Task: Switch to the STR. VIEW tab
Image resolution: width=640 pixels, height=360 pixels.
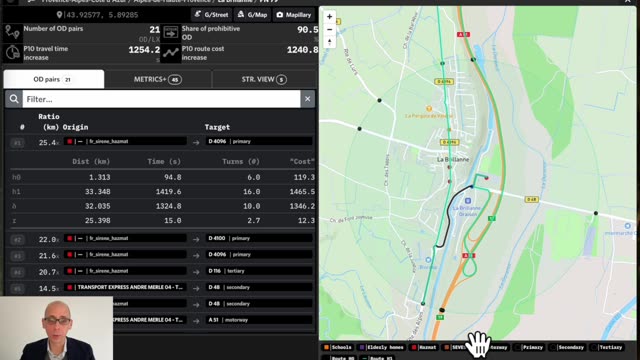Action: tap(264, 79)
